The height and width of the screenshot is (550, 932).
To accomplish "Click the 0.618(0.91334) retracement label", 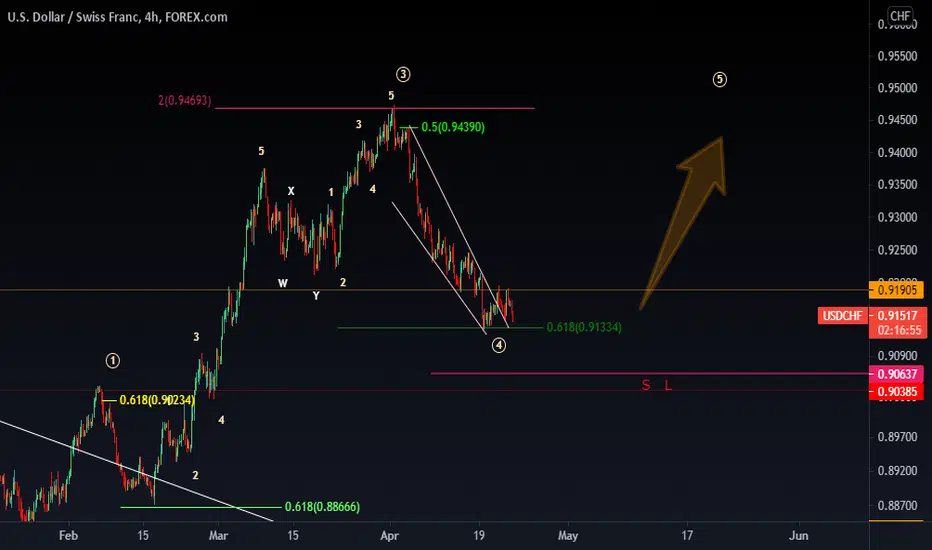I will pyautogui.click(x=584, y=327).
